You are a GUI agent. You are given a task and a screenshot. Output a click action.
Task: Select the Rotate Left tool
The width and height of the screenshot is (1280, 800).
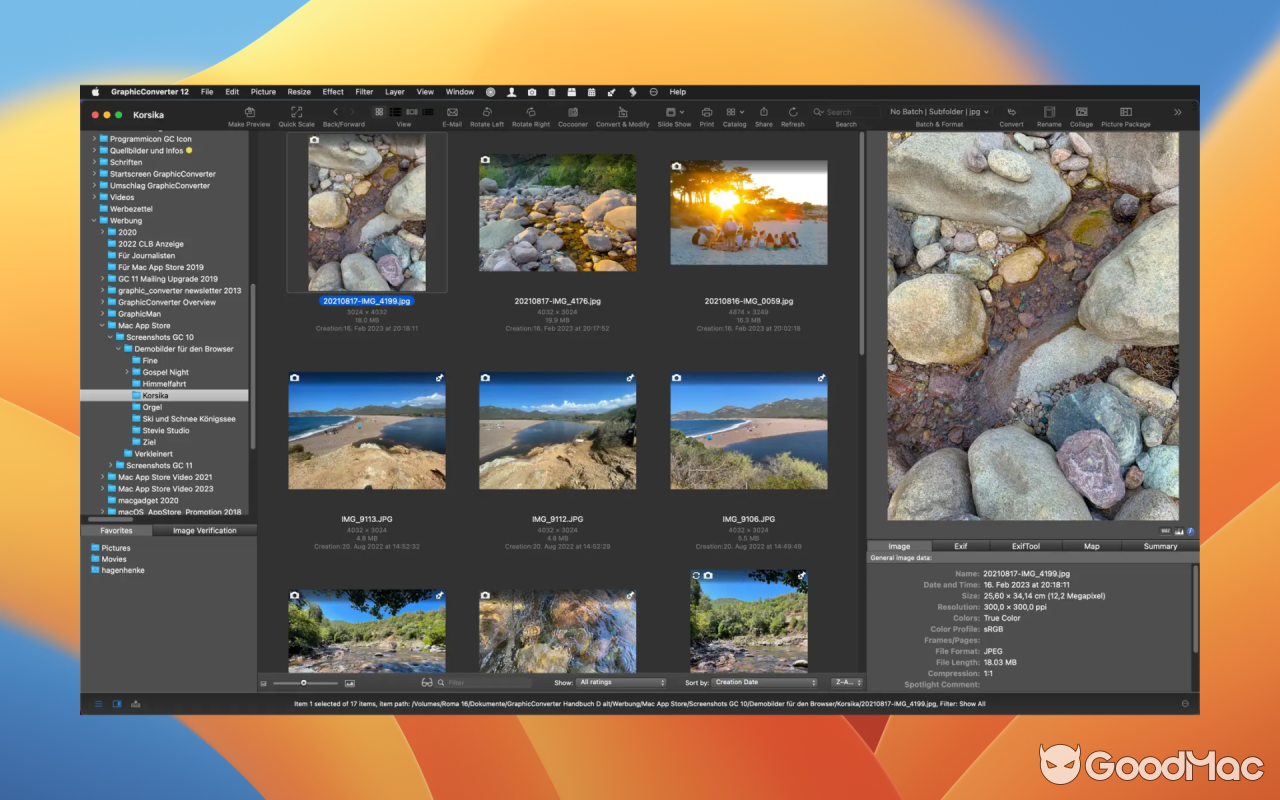click(486, 111)
